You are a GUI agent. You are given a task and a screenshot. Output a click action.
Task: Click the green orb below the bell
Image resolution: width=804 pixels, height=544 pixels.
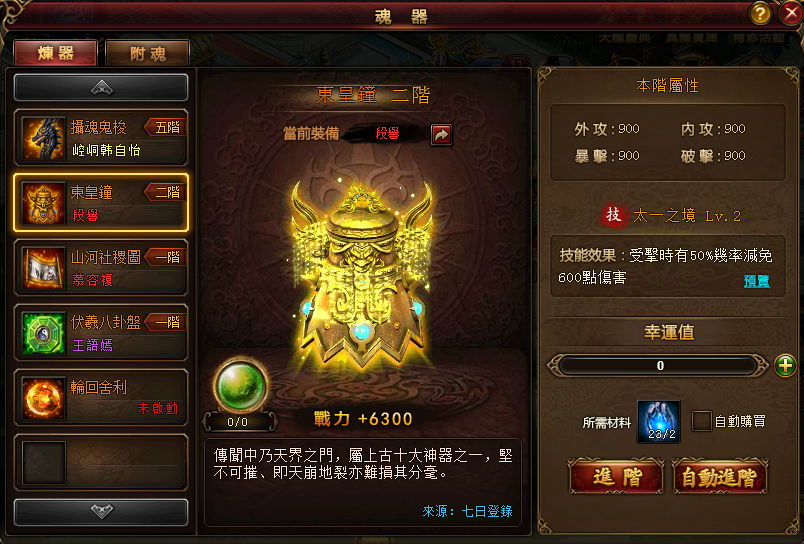pyautogui.click(x=240, y=386)
